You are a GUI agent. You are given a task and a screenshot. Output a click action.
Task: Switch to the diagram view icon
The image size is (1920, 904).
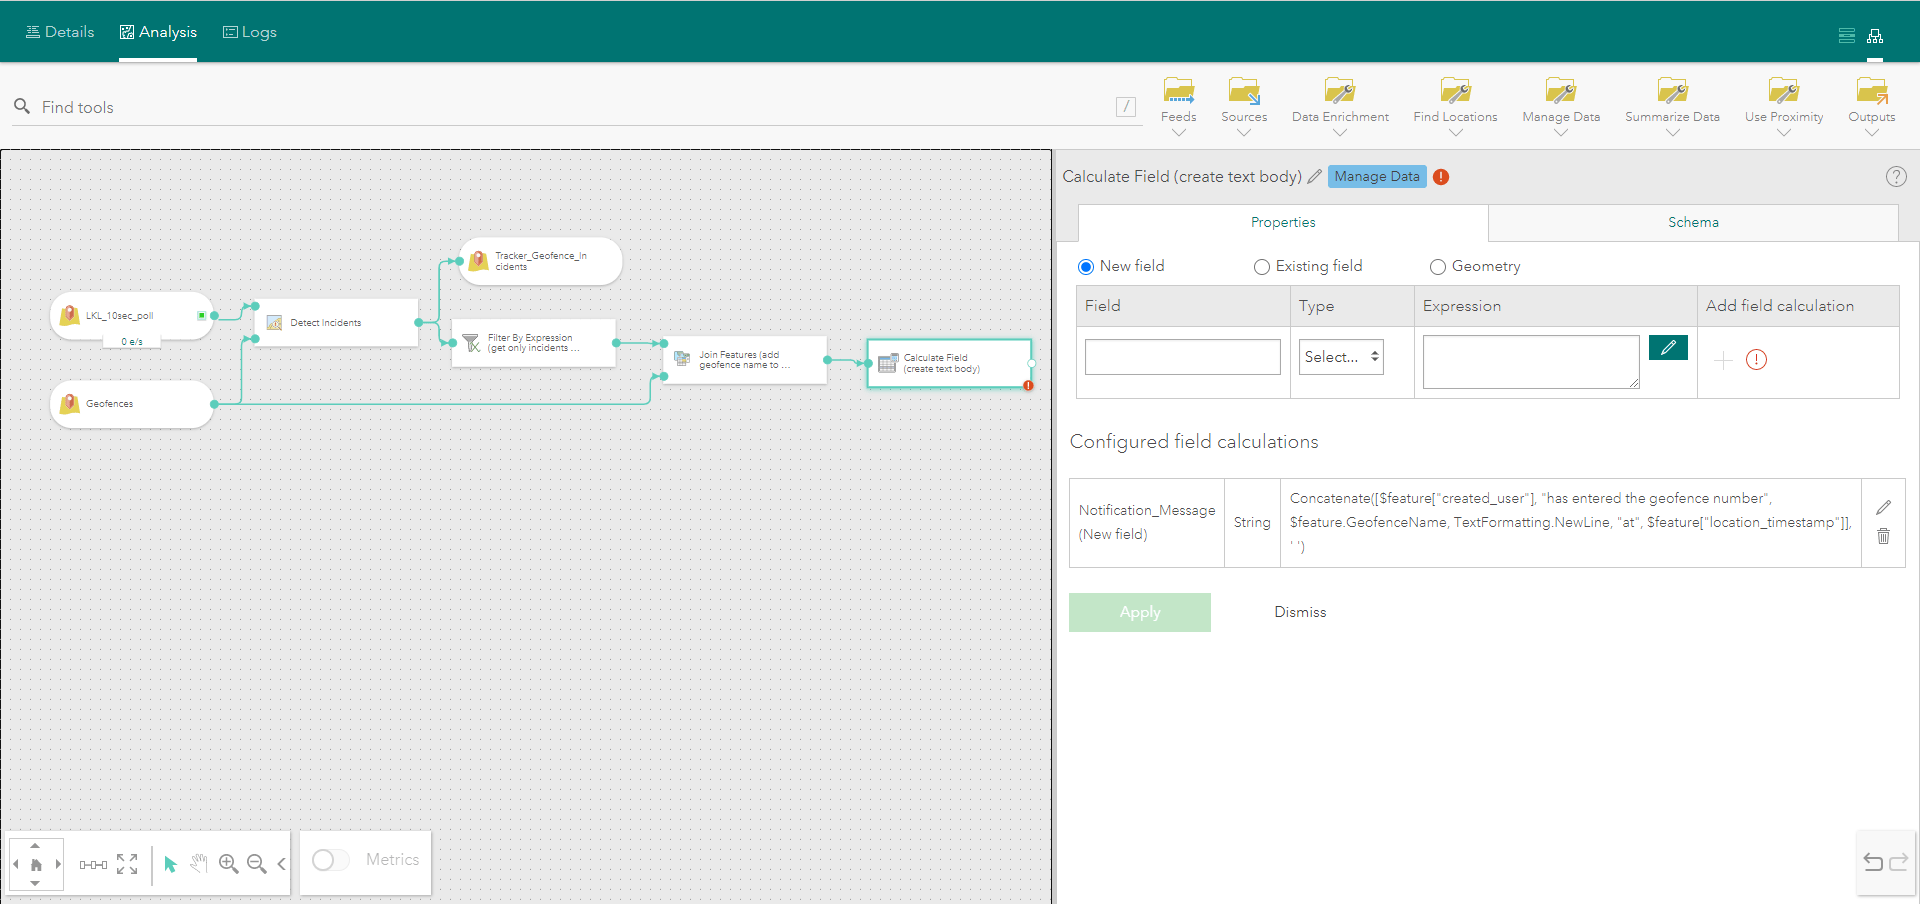click(1877, 35)
